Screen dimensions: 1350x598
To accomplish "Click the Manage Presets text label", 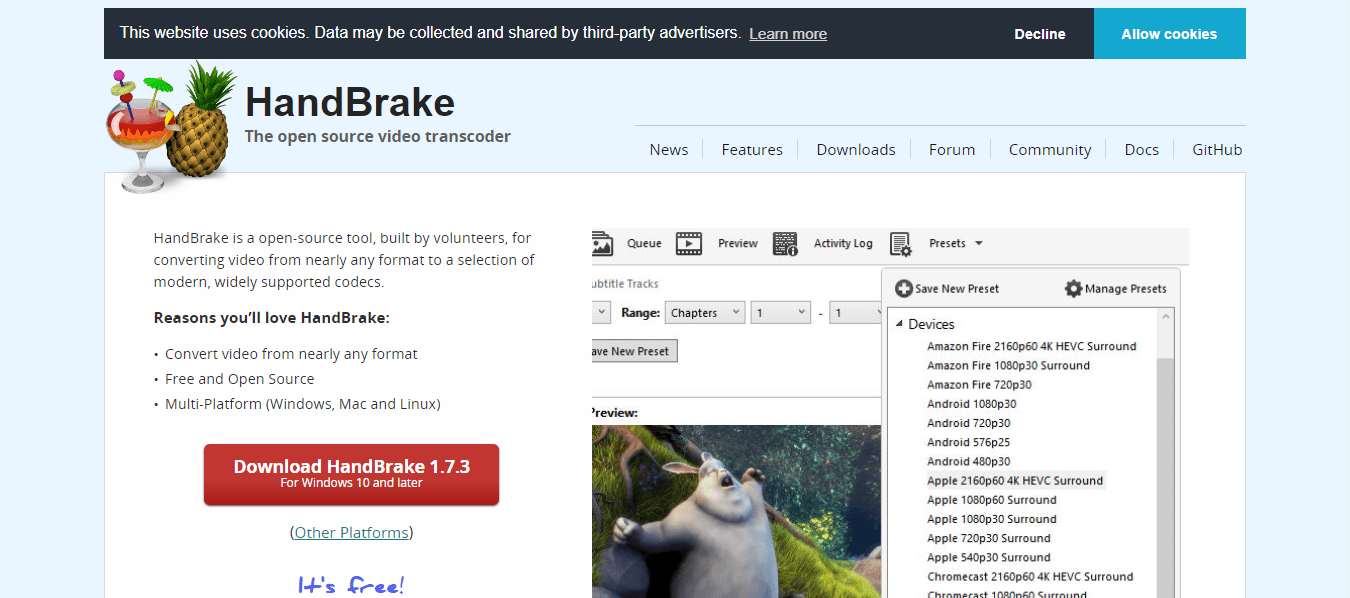I will (1125, 288).
